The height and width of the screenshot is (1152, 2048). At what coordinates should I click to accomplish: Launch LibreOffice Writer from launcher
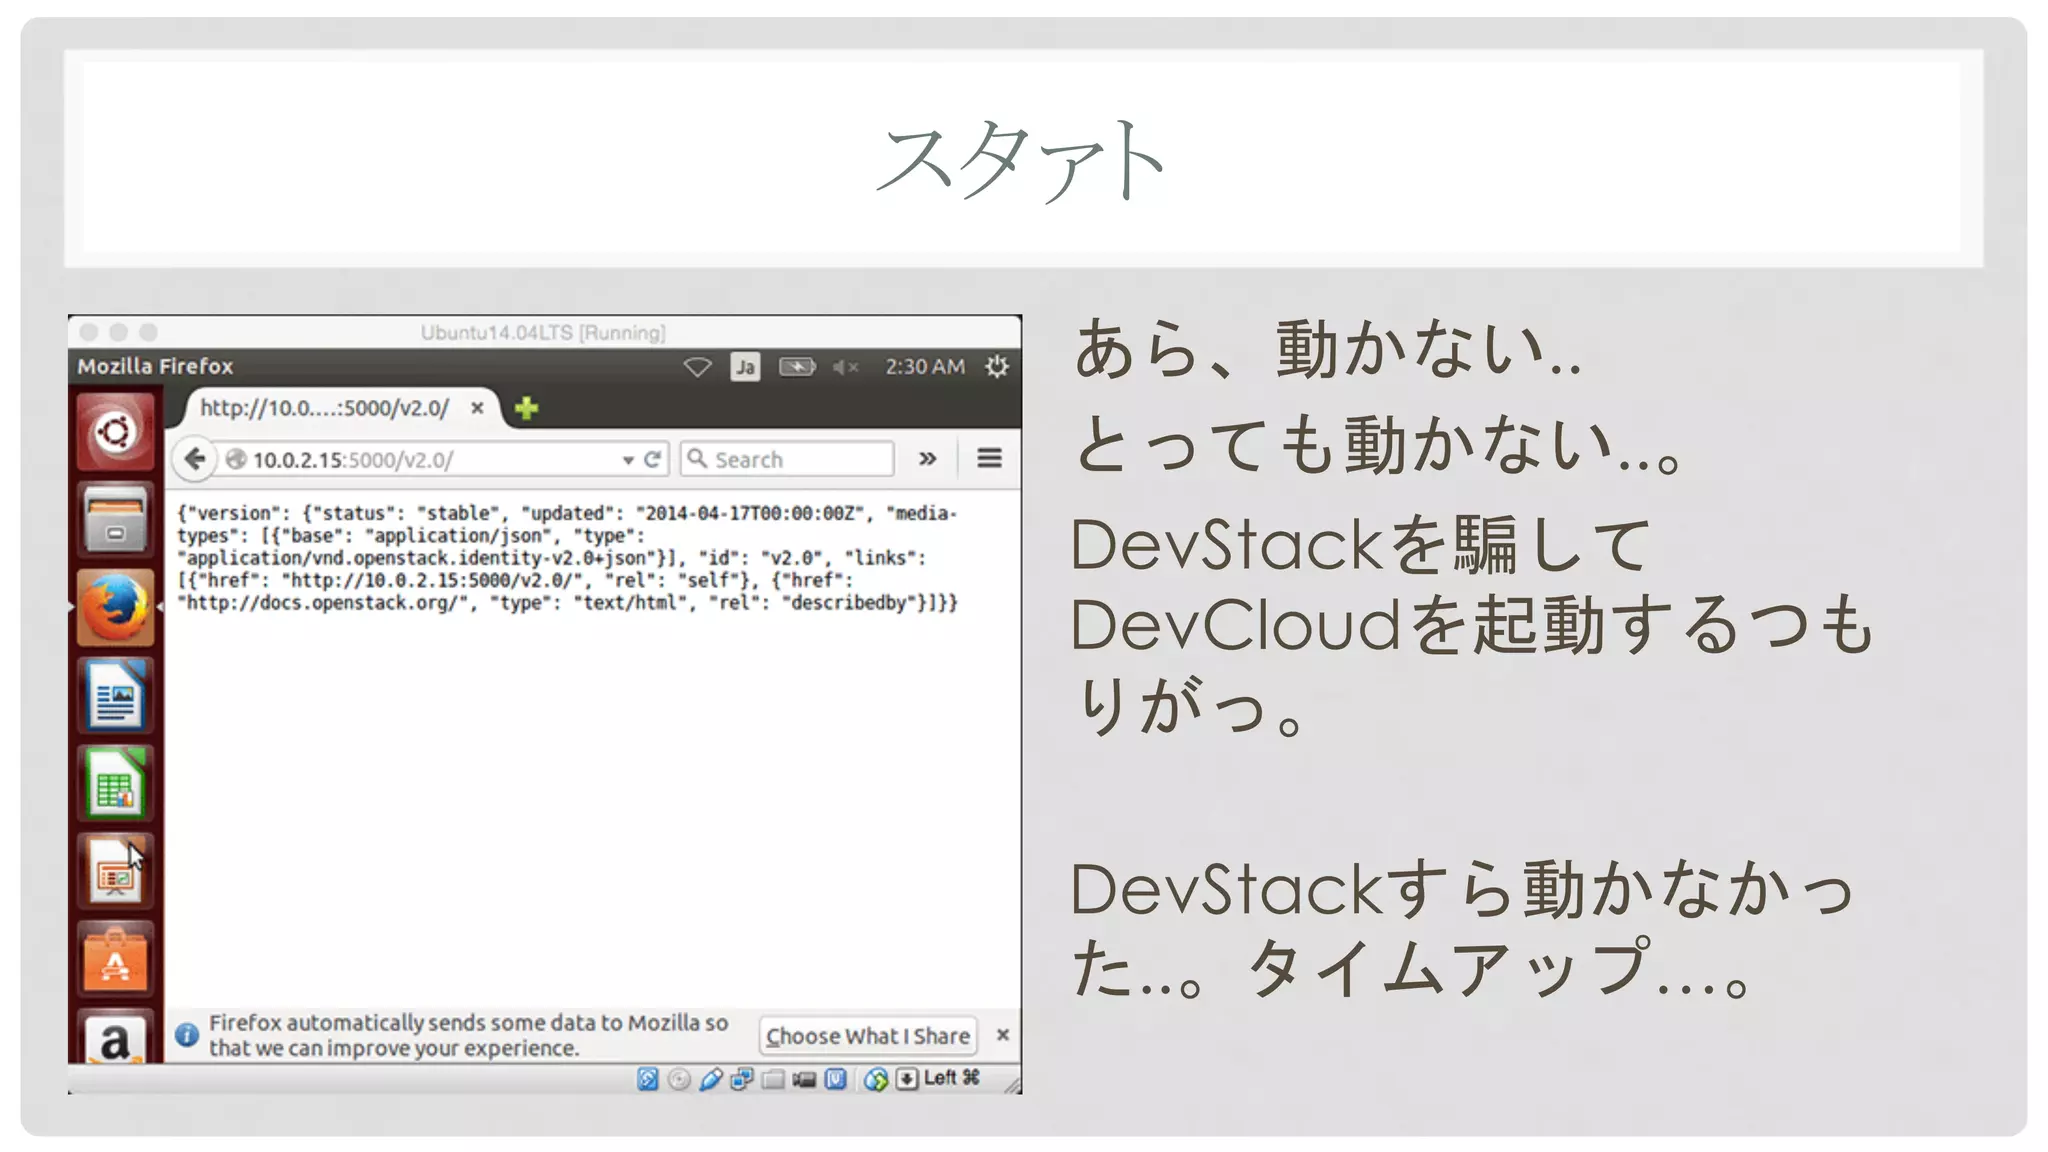tap(115, 695)
